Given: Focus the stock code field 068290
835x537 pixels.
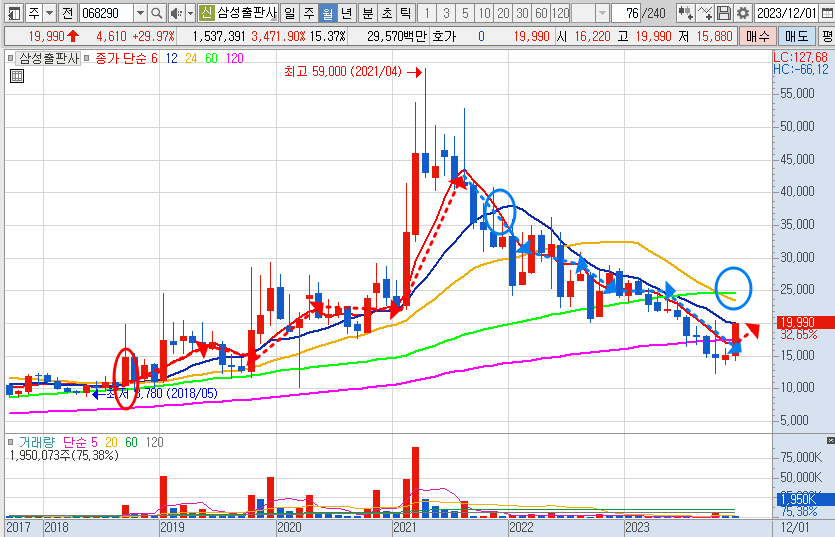Looking at the screenshot, I should [x=107, y=13].
